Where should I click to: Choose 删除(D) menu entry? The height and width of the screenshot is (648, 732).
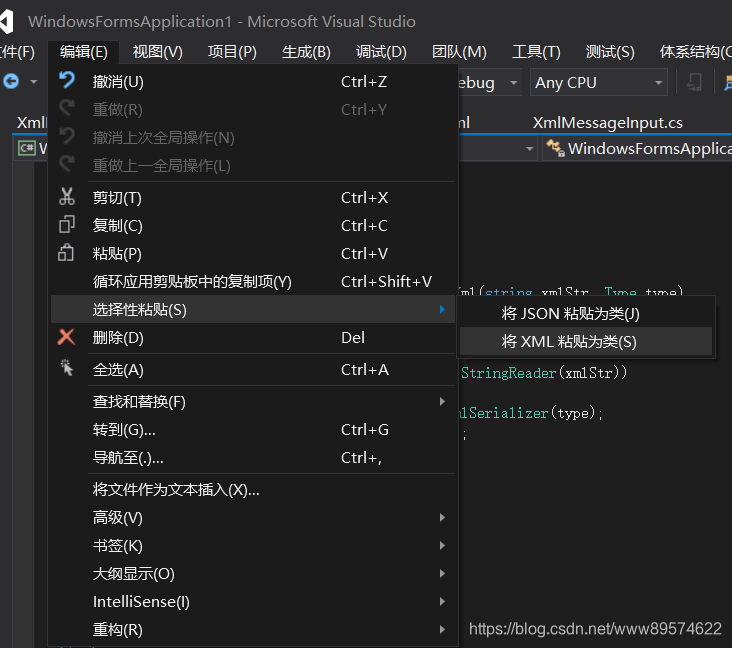click(253, 338)
